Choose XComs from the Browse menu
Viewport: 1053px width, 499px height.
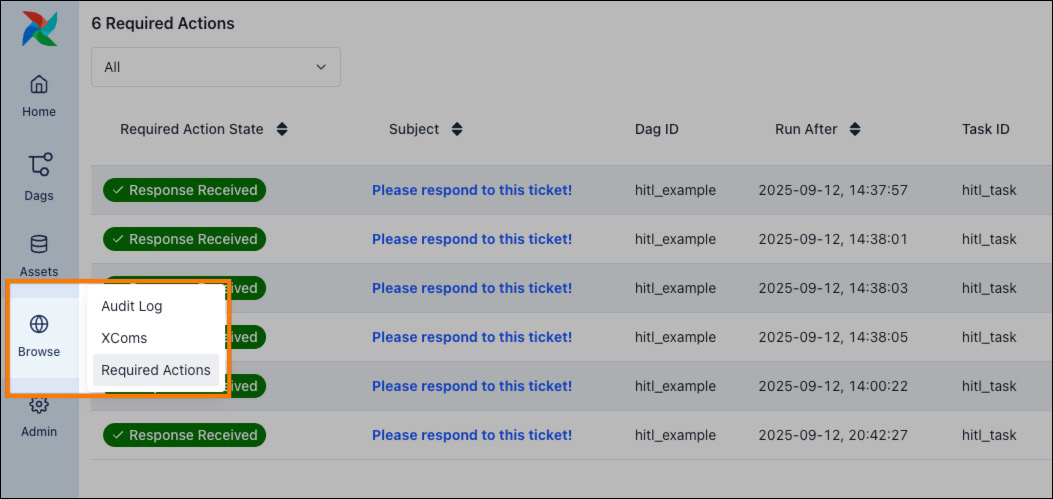coord(124,338)
